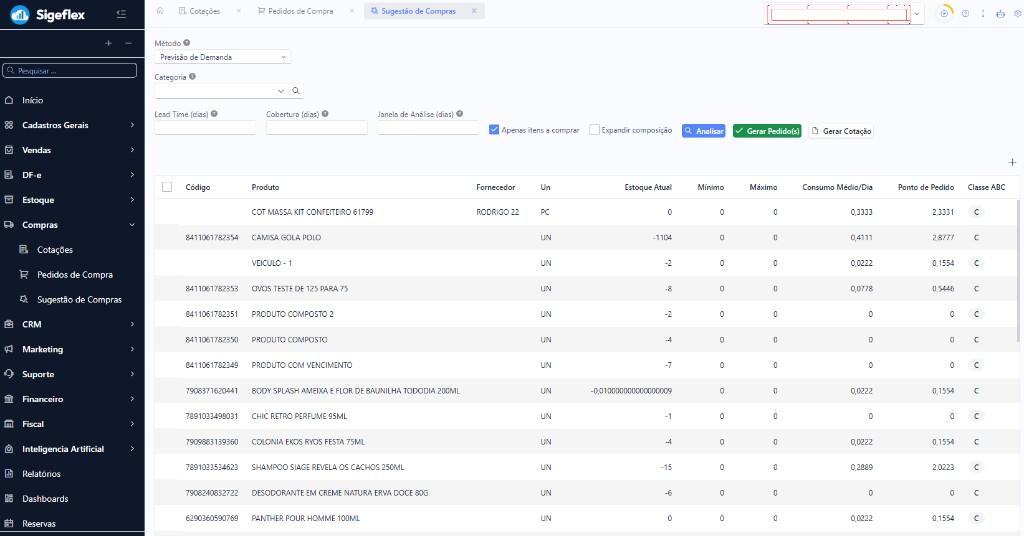Expand the DF-e menu chevron
Image resolution: width=1024 pixels, height=536 pixels.
point(132,175)
